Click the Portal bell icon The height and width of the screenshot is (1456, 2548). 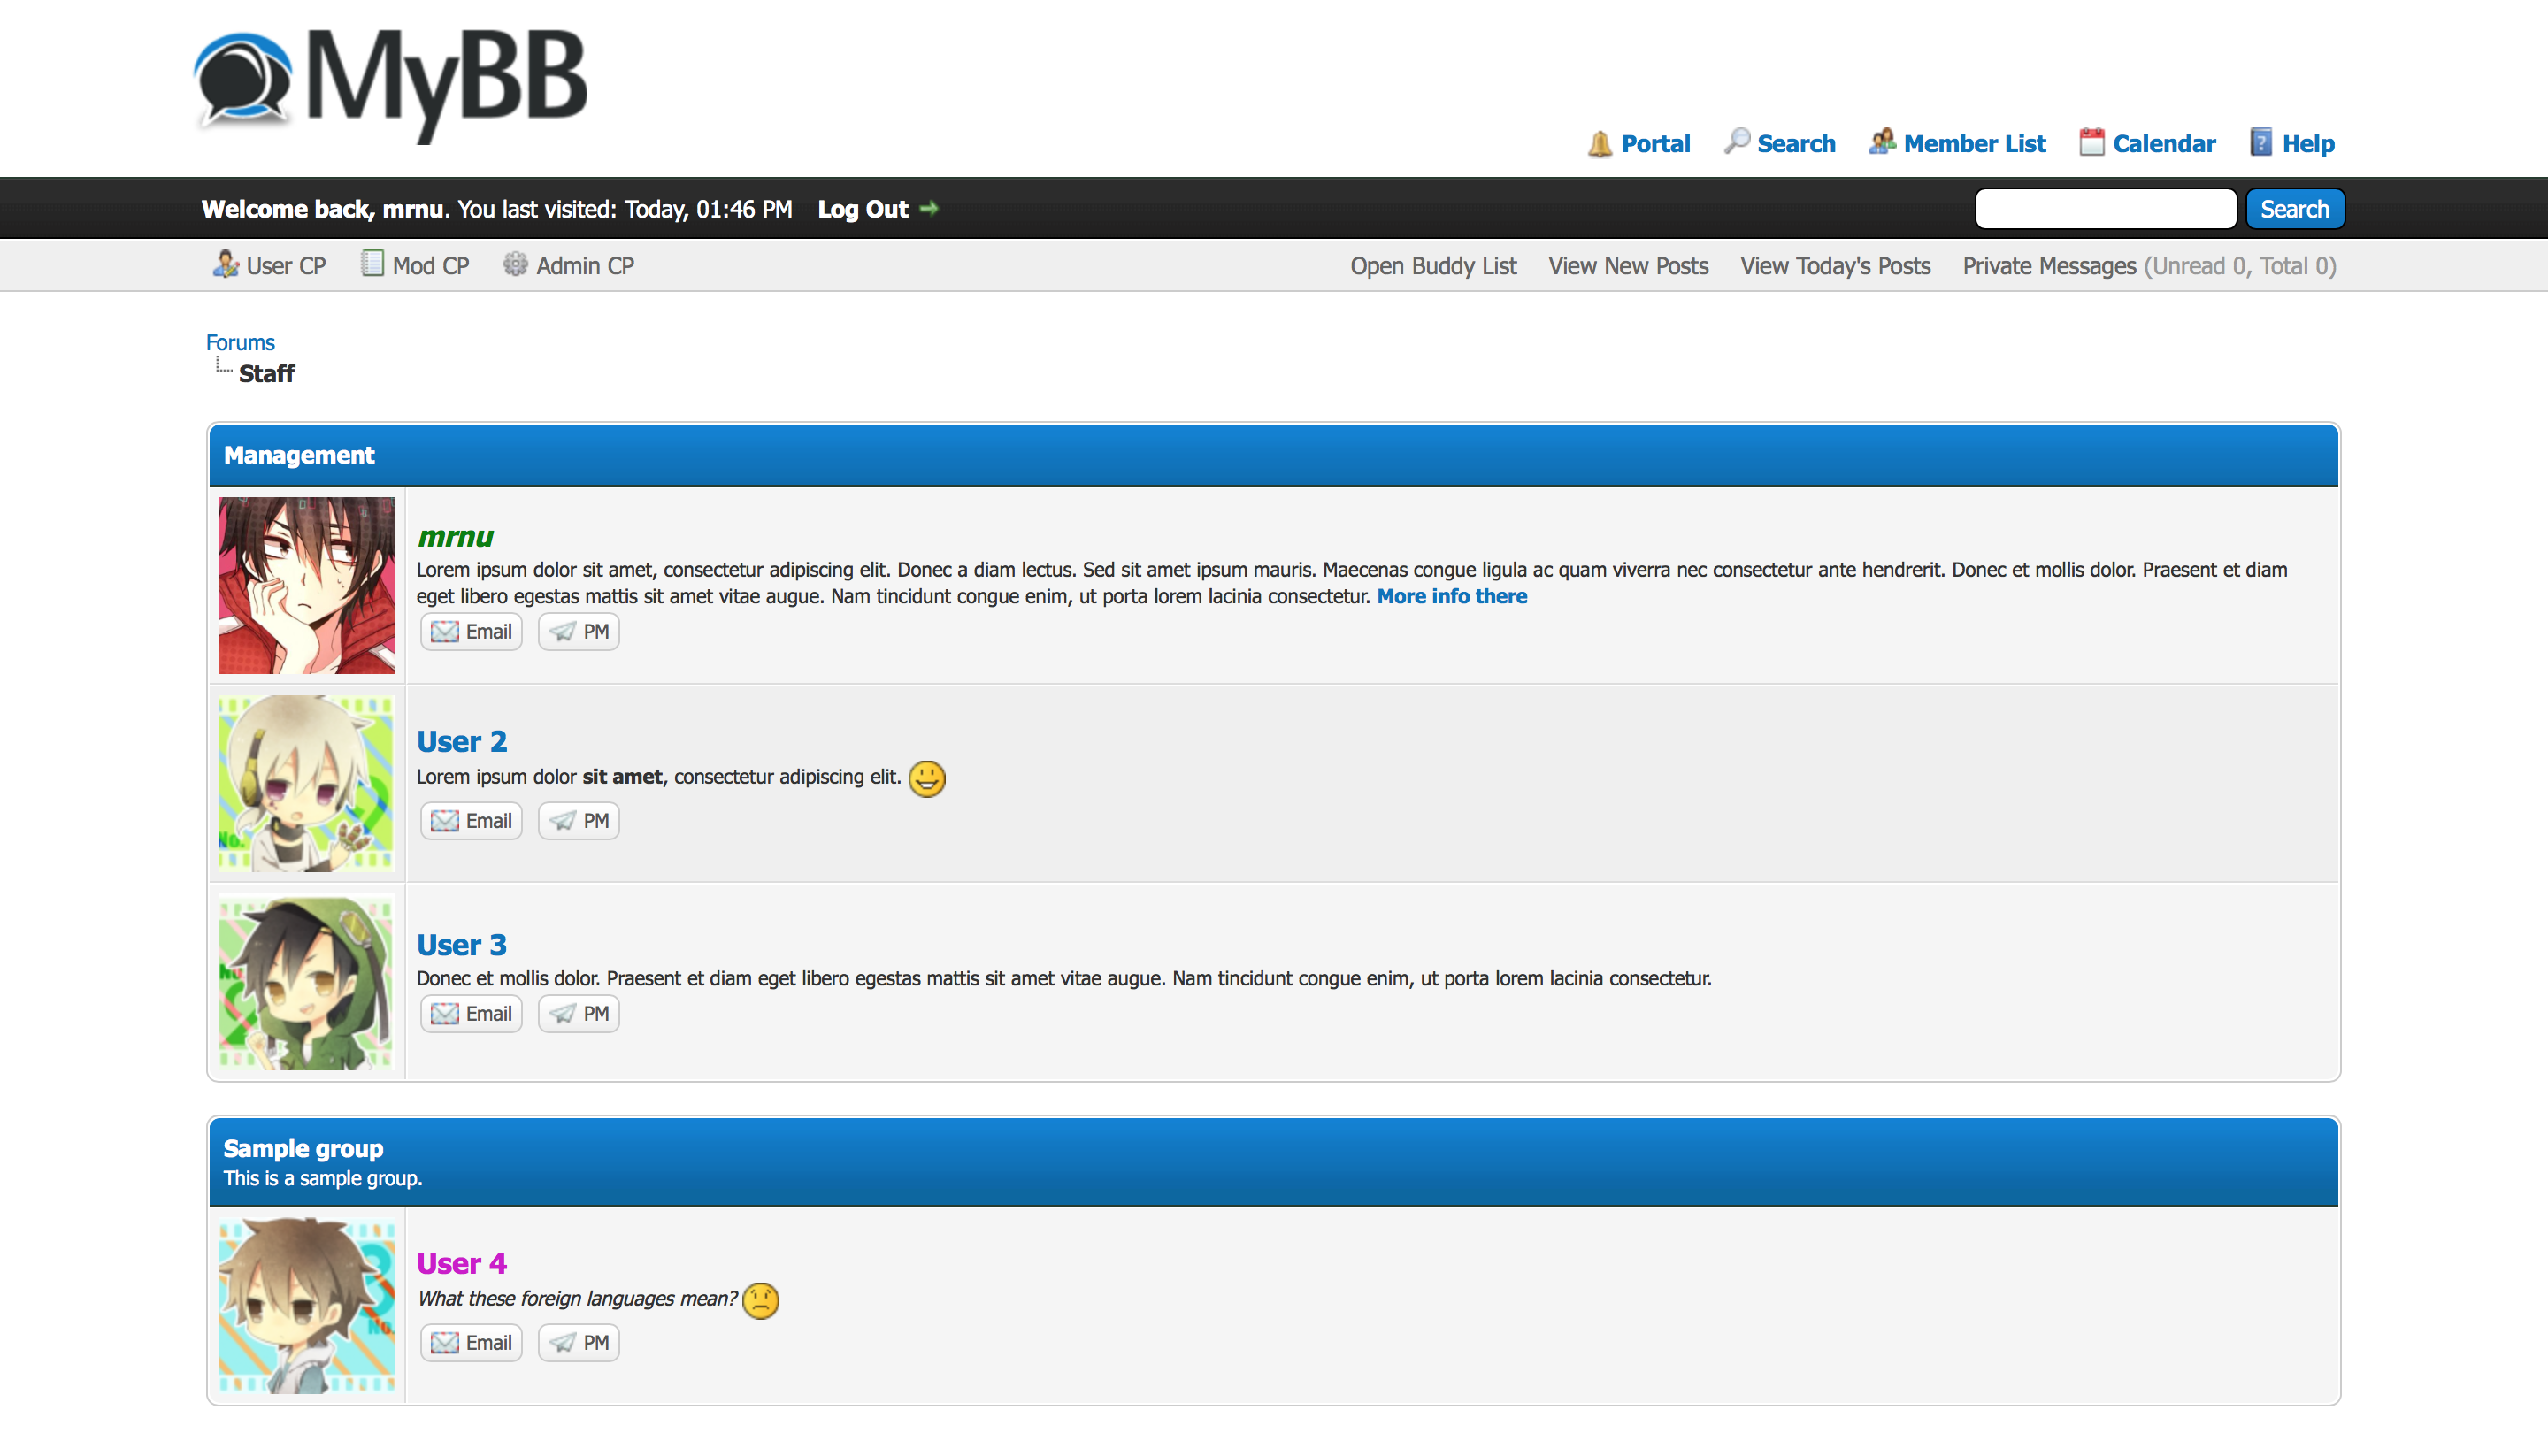click(1599, 144)
